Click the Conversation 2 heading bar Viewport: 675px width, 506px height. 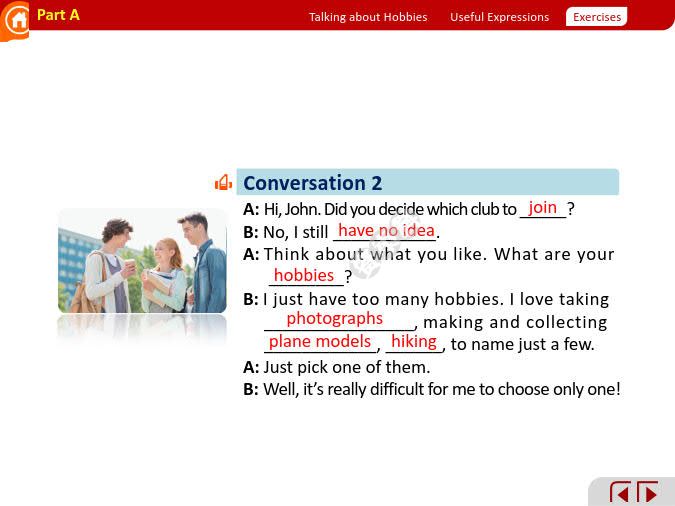[x=428, y=182]
